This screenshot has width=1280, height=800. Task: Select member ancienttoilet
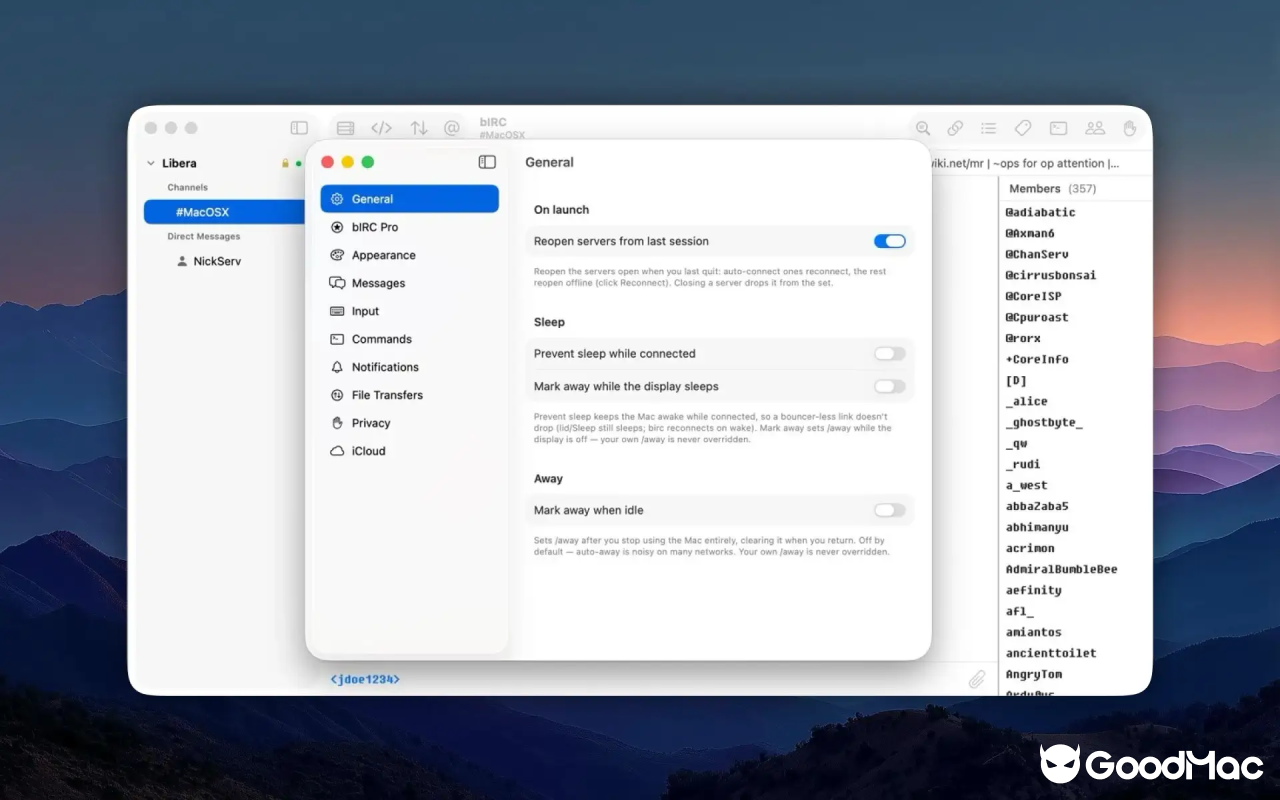click(1051, 653)
